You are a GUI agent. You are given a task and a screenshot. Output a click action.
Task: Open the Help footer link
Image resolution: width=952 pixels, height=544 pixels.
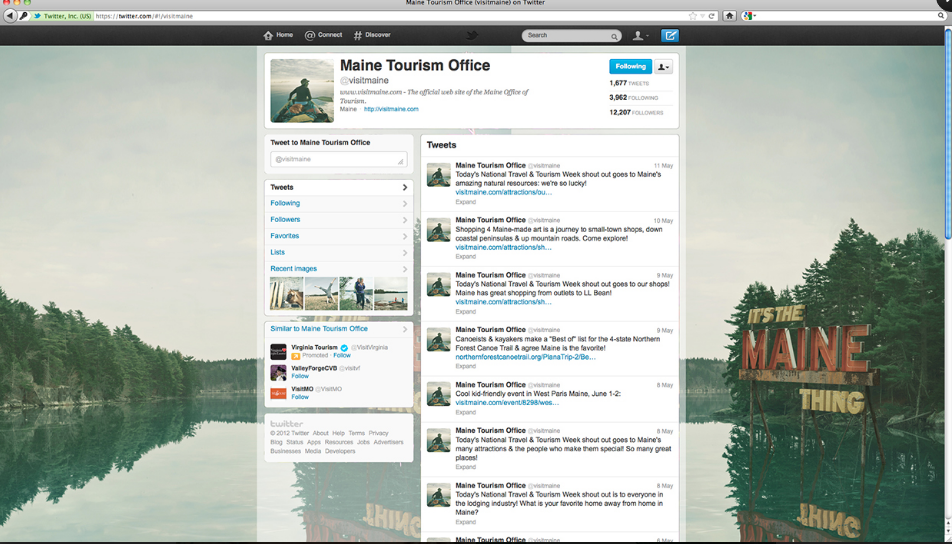click(338, 434)
